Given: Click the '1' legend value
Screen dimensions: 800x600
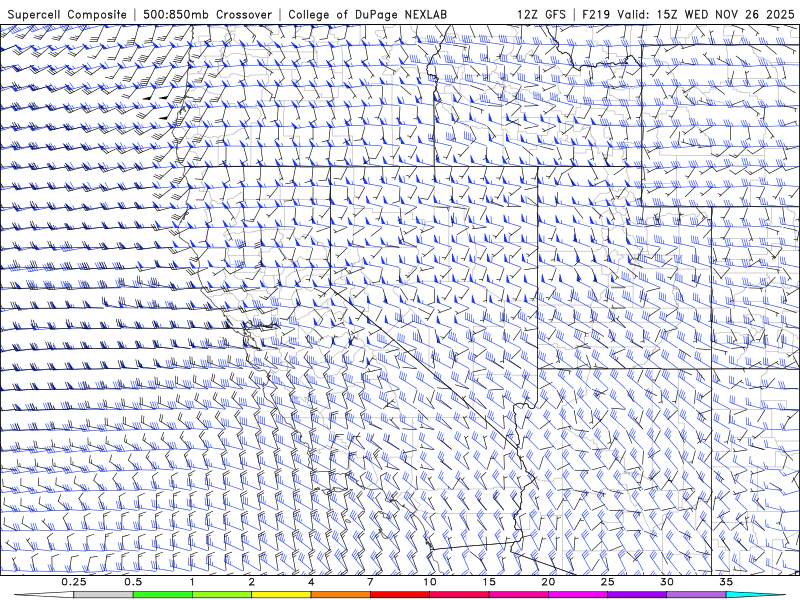Looking at the screenshot, I should (x=192, y=582).
